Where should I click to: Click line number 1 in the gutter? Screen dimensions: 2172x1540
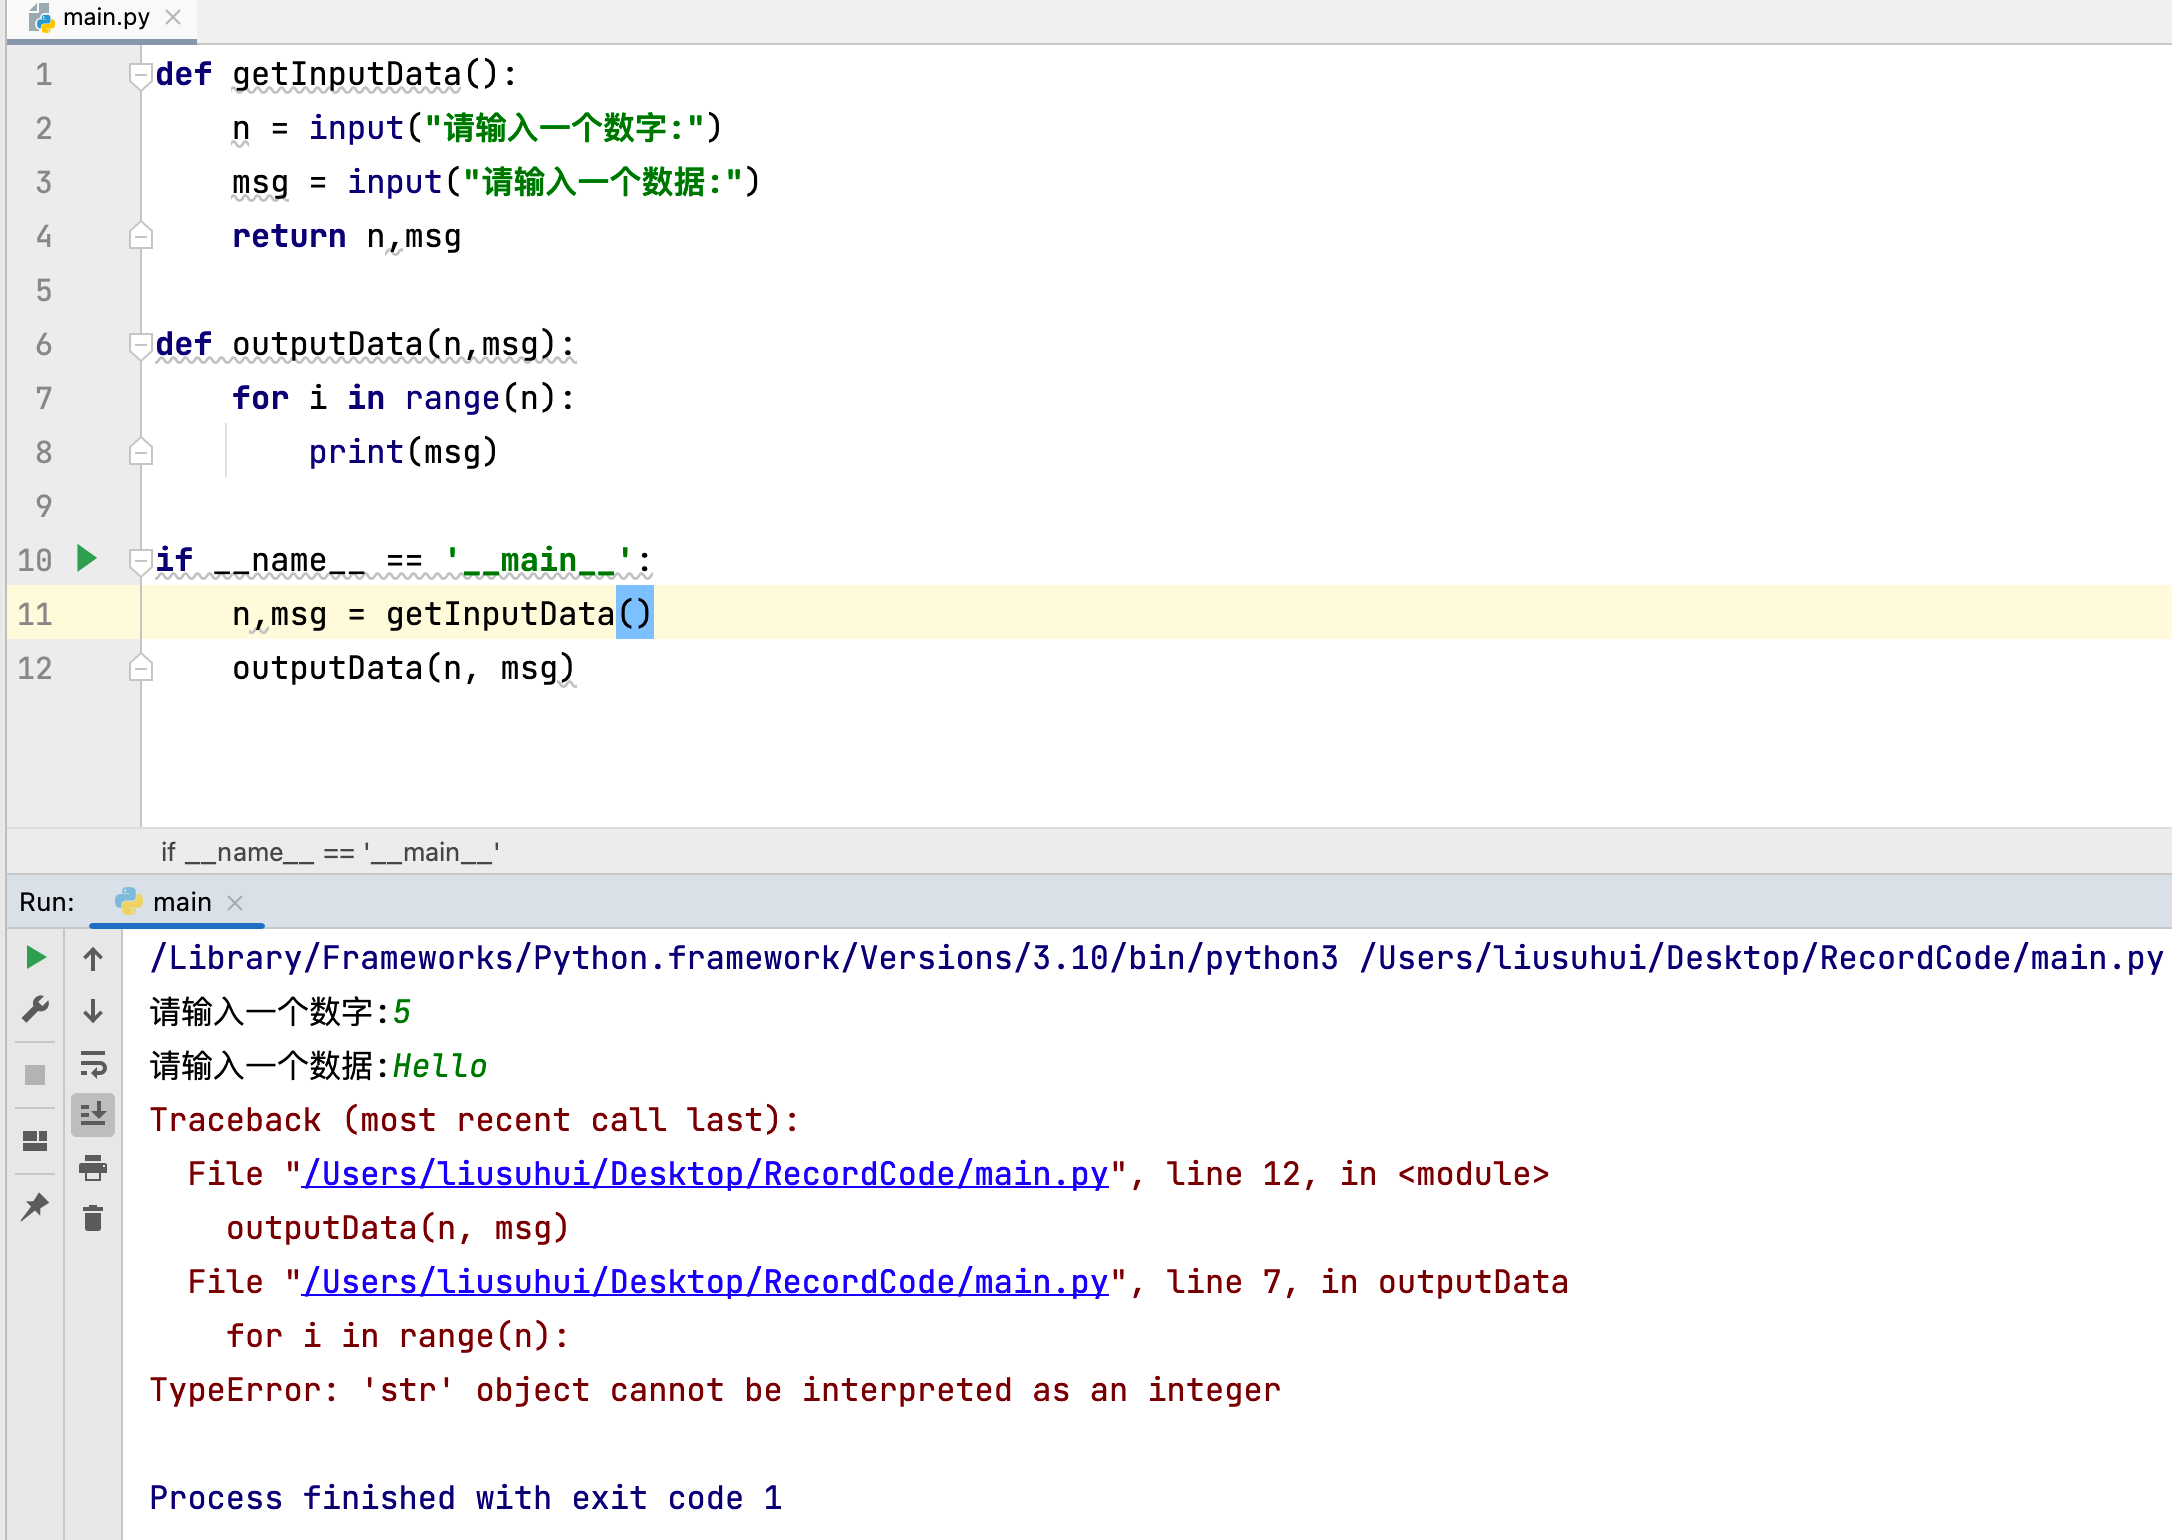tap(44, 75)
